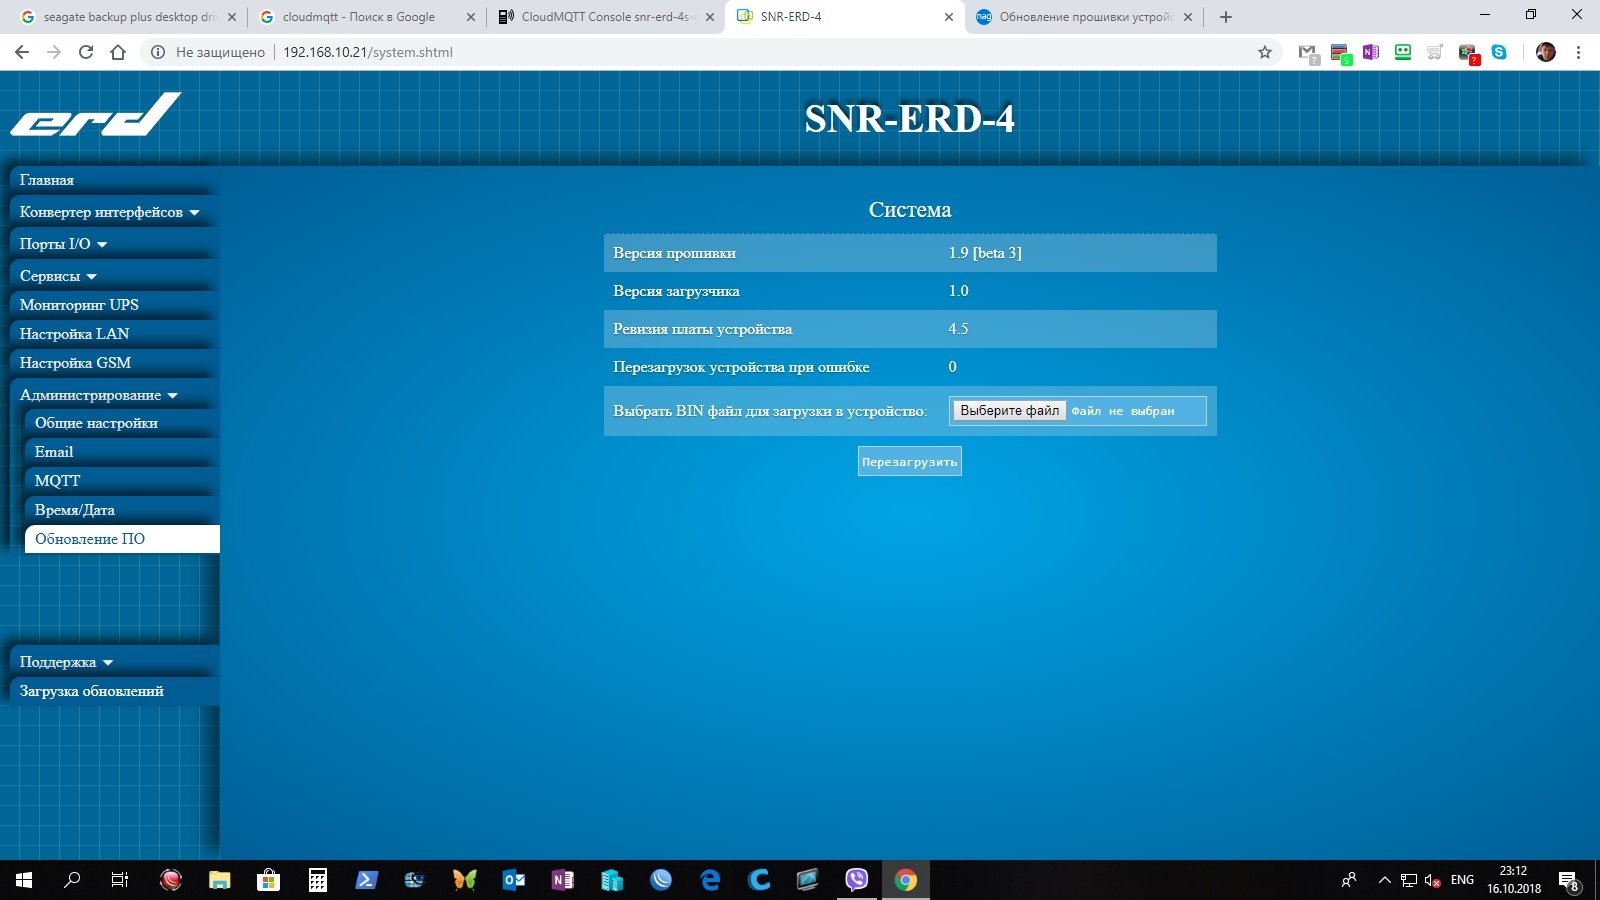The image size is (1600, 900).
Task: Bookmark this page with the star icon
Action: pos(1265,52)
